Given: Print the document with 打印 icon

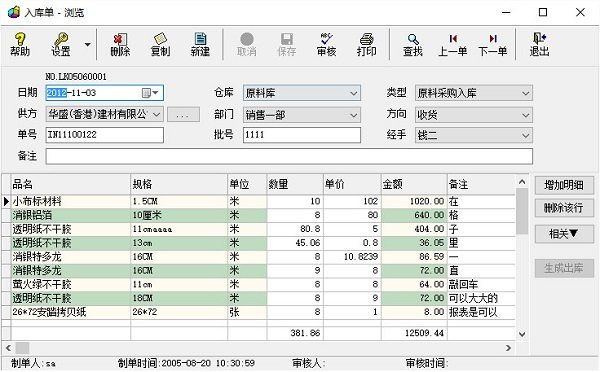Looking at the screenshot, I should point(366,44).
